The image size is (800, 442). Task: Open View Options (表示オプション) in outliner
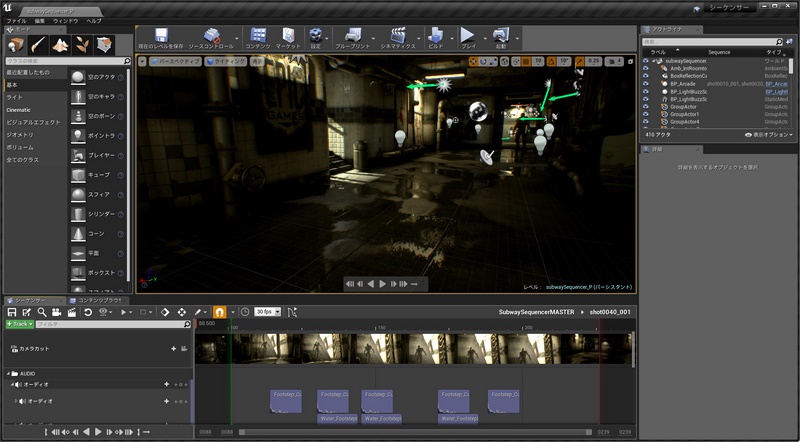769,135
